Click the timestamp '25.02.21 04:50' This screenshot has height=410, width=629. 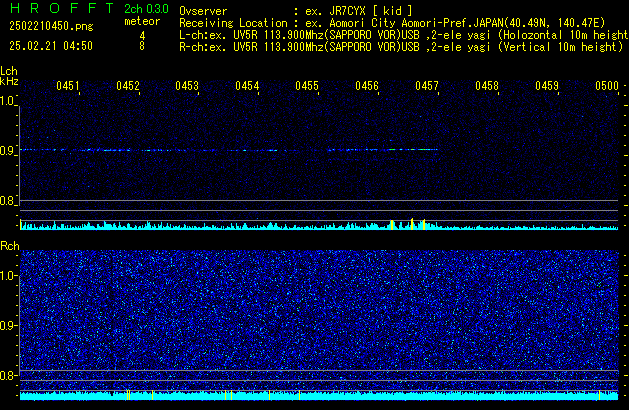tap(51, 46)
